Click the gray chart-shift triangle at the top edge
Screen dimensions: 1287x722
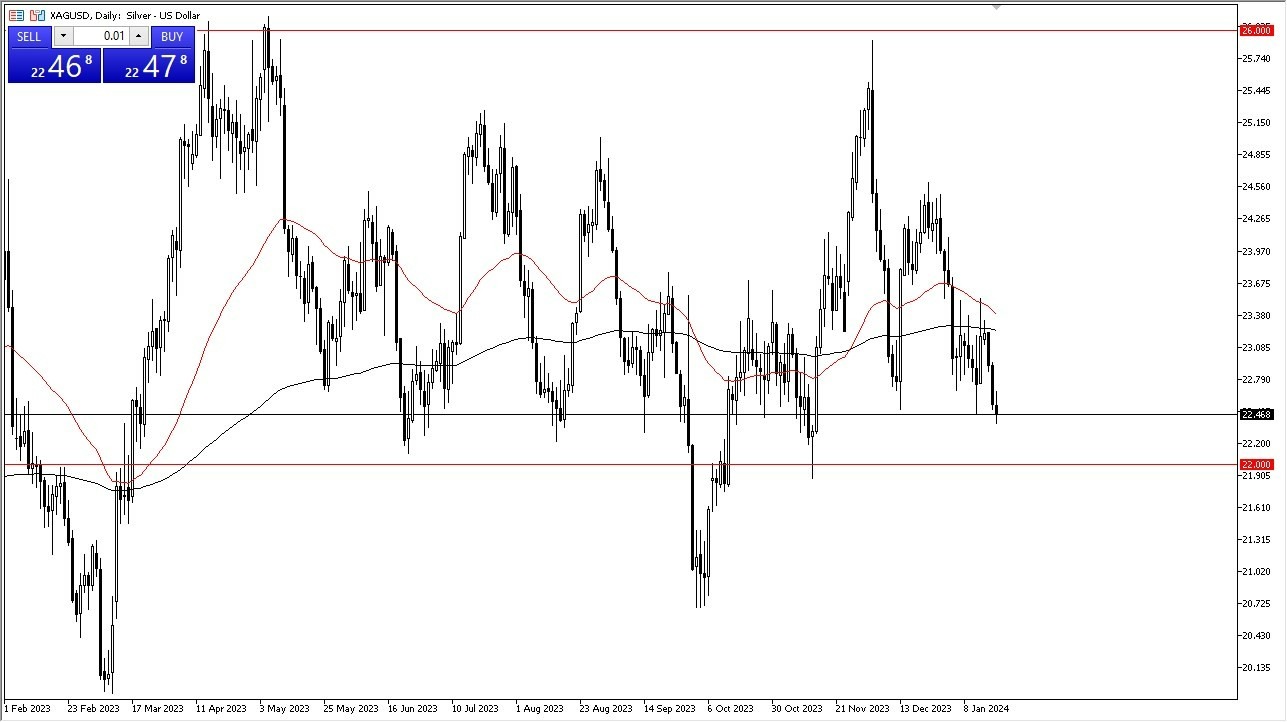[x=995, y=8]
